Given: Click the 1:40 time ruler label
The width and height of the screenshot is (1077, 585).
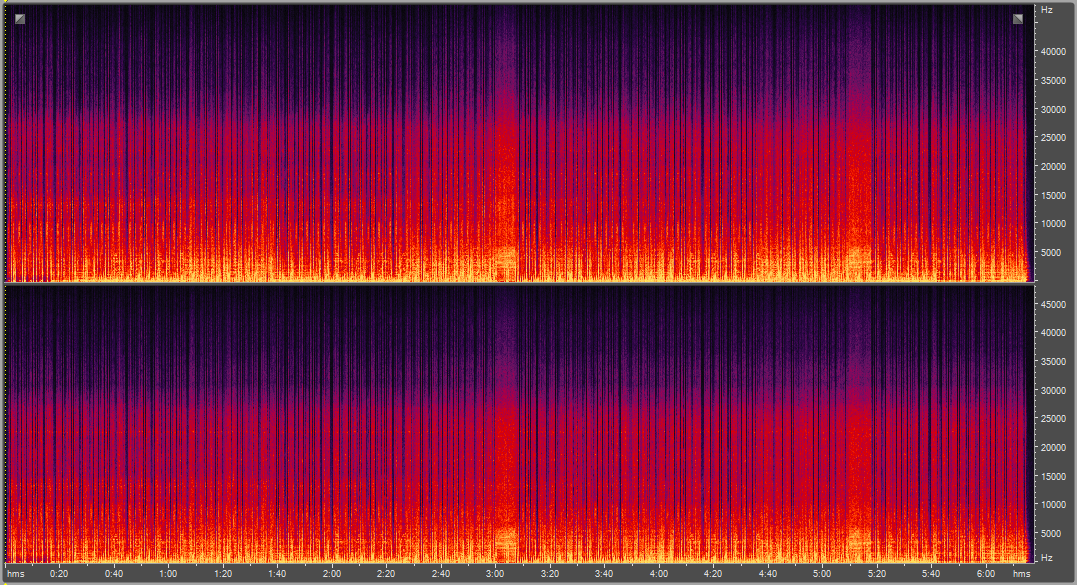Looking at the screenshot, I should point(277,574).
